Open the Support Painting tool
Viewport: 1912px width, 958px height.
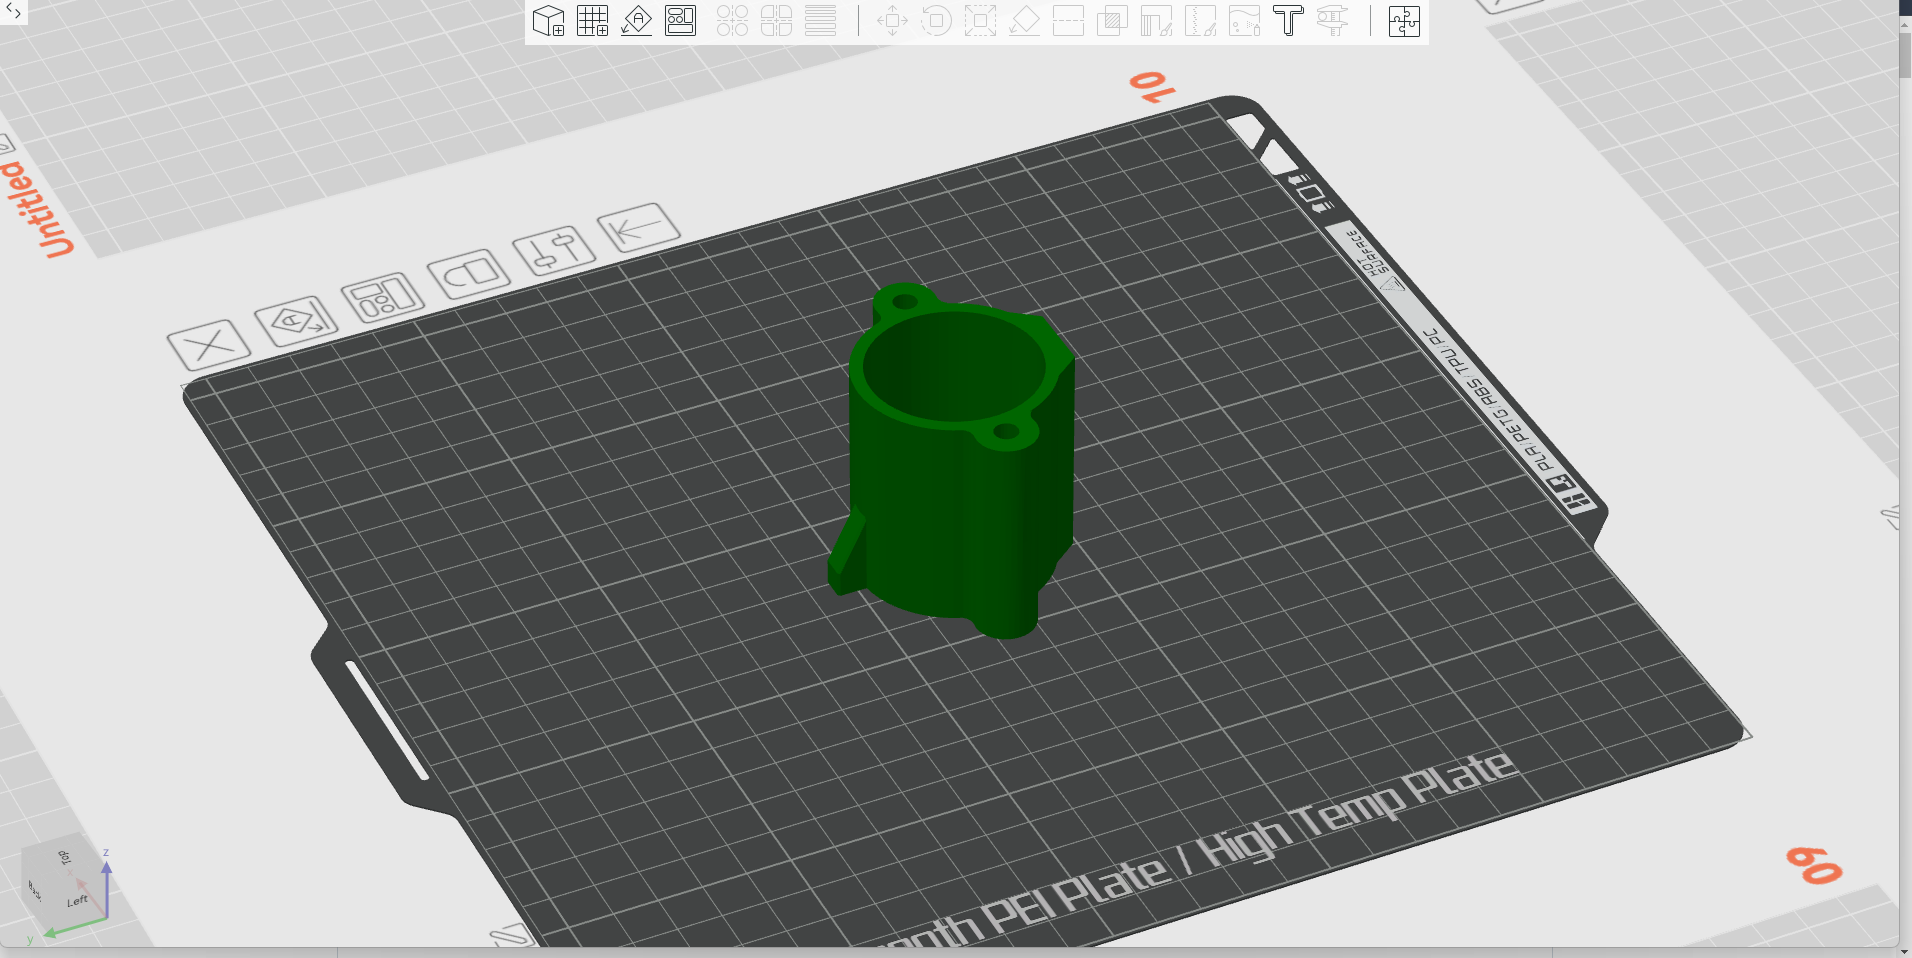1156,21
